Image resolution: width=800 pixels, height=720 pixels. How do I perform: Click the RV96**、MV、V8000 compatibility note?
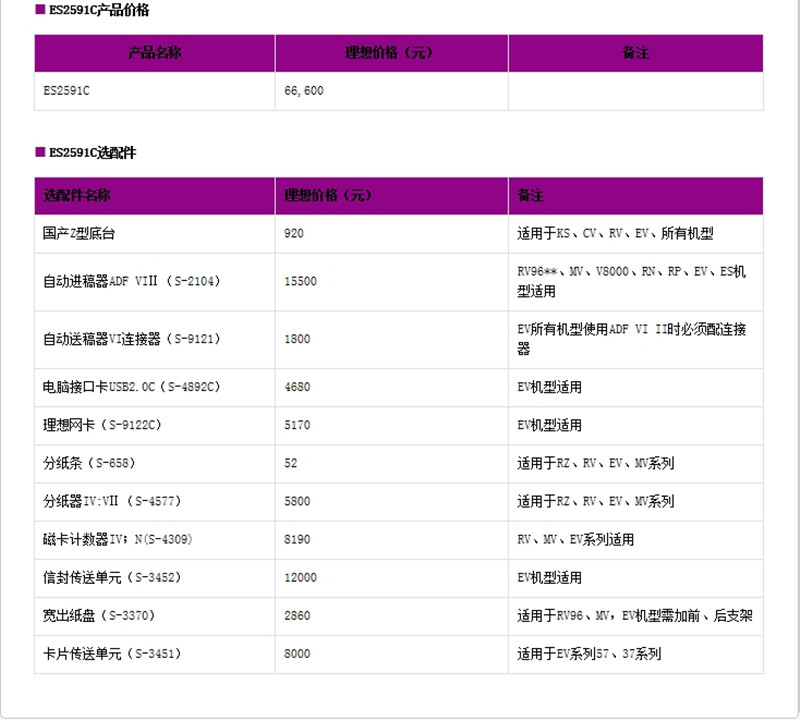(632, 282)
